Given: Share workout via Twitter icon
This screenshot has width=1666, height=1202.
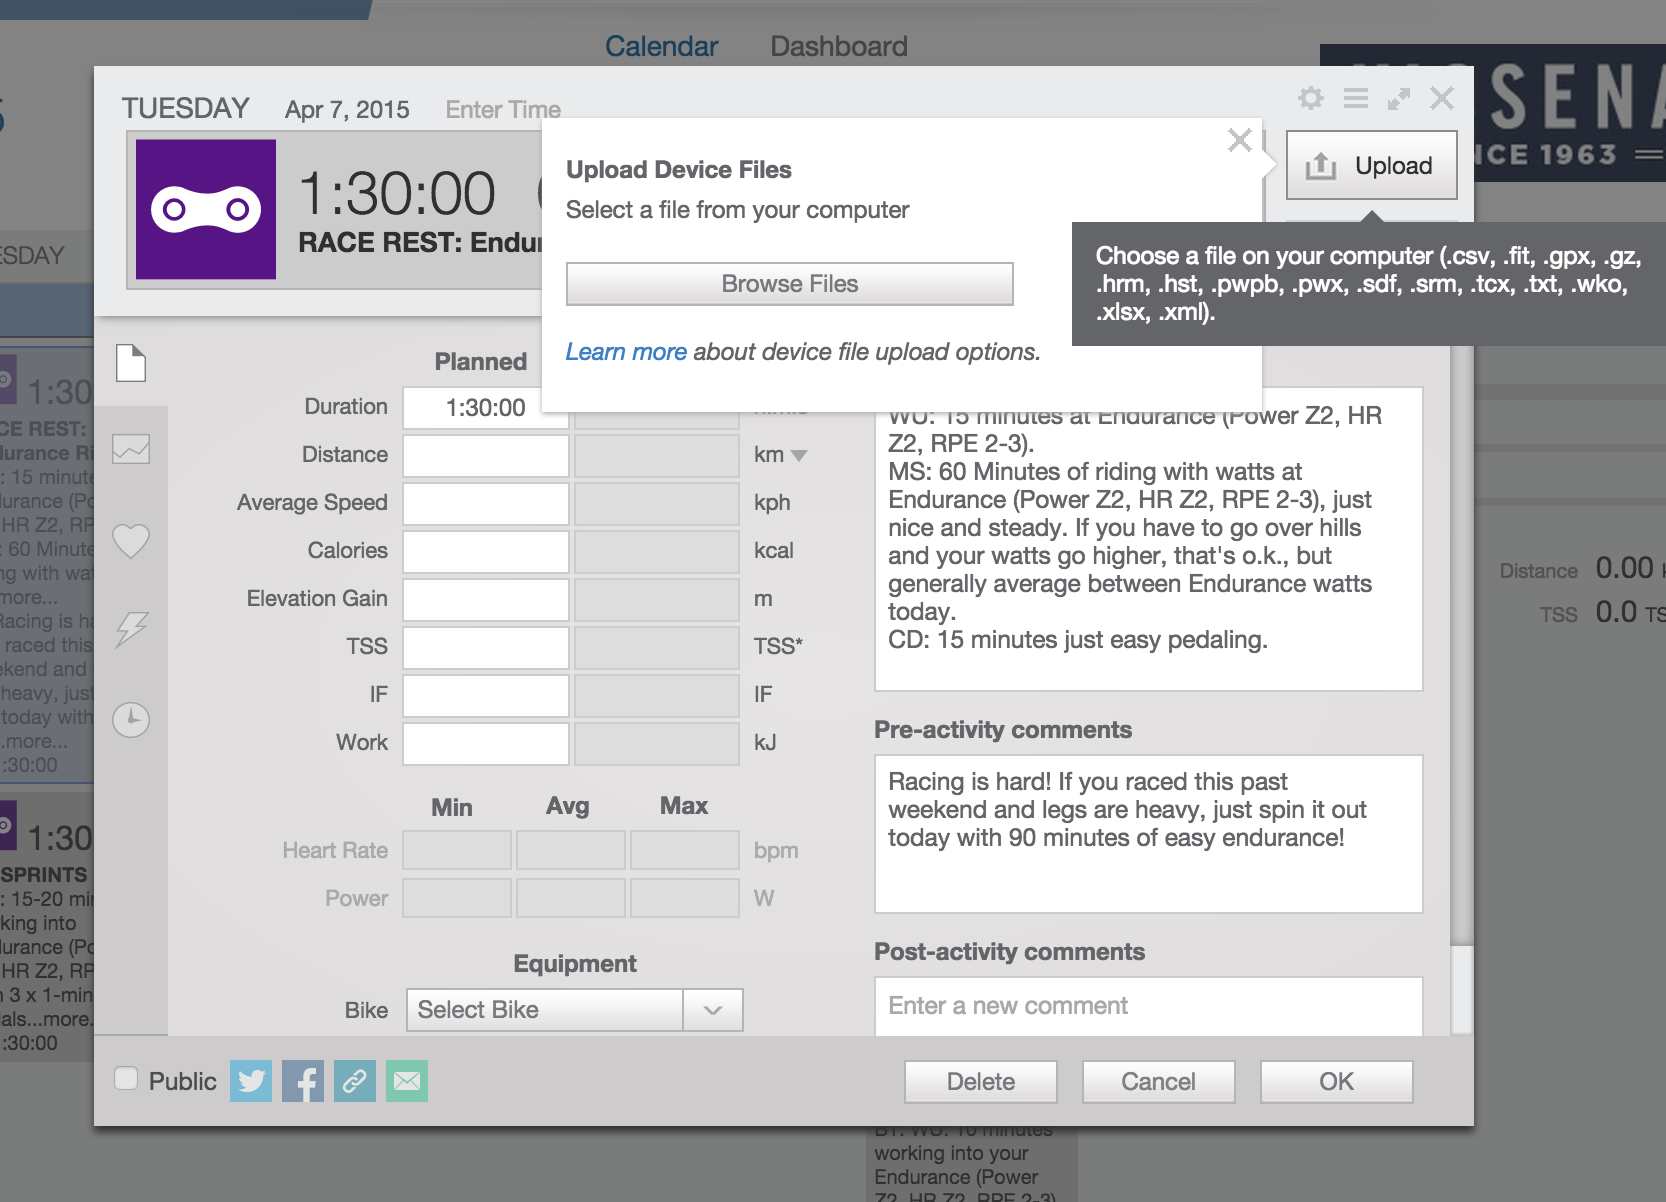Looking at the screenshot, I should pos(251,1081).
